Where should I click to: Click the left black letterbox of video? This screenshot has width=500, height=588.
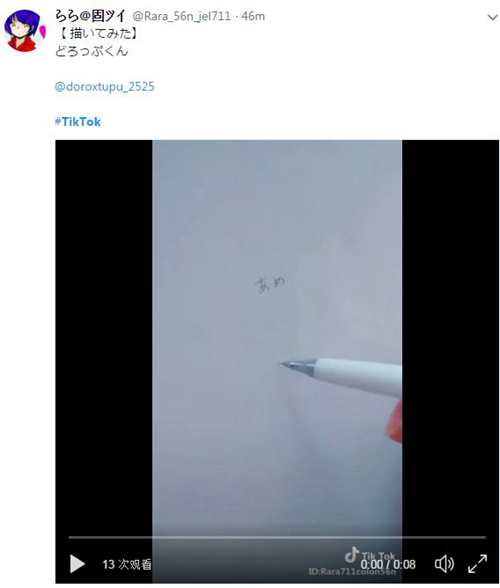point(104,338)
